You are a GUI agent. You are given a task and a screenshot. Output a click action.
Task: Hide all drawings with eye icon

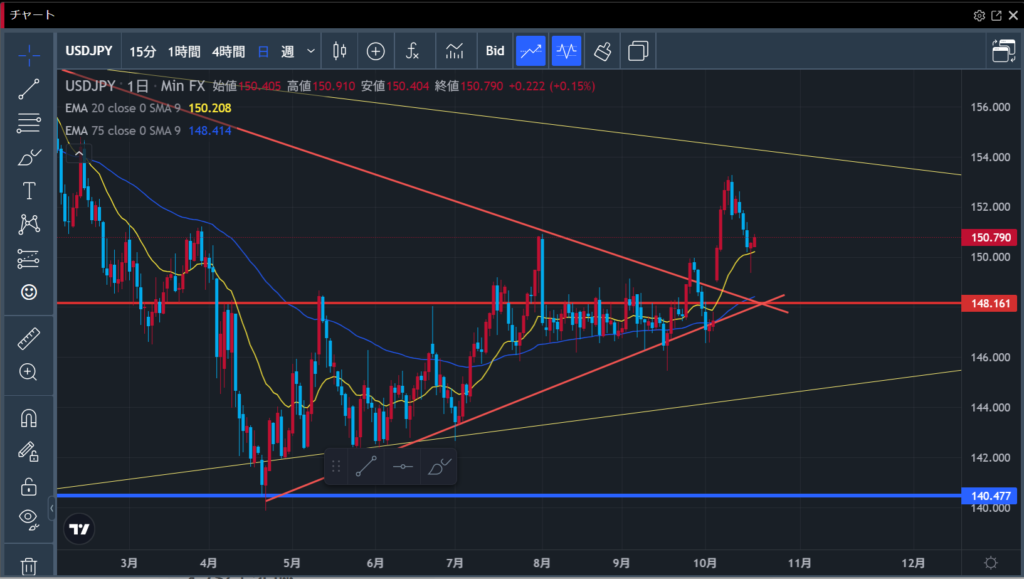tap(29, 518)
